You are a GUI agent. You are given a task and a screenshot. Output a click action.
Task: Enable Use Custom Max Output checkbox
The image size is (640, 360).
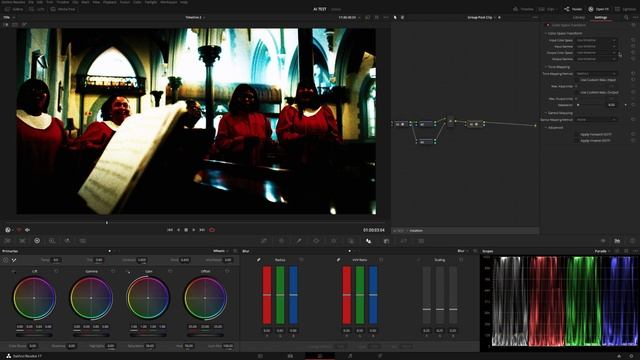point(577,93)
